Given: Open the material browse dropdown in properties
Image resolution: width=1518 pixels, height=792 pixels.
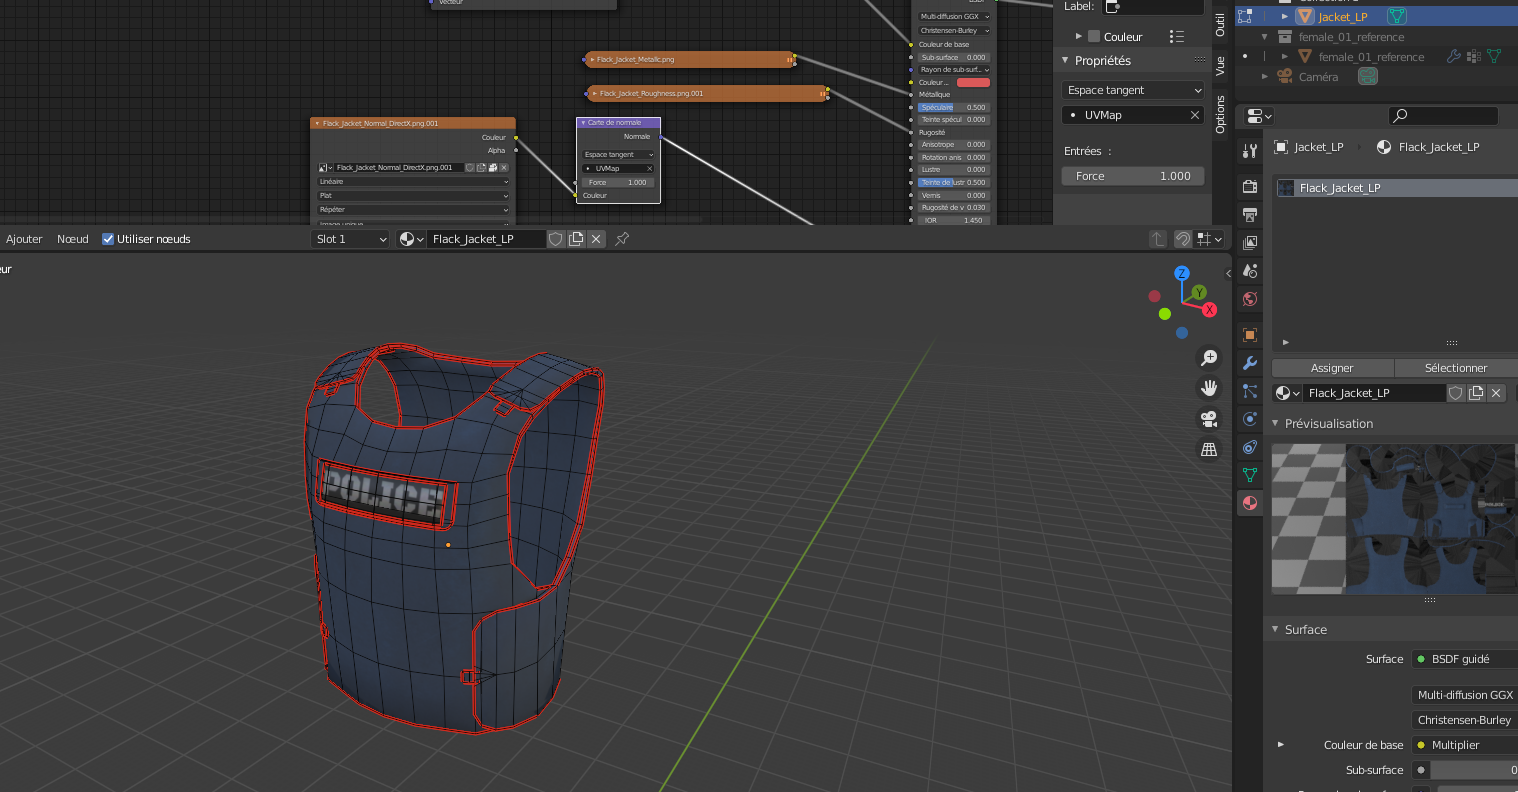Looking at the screenshot, I should 1287,393.
